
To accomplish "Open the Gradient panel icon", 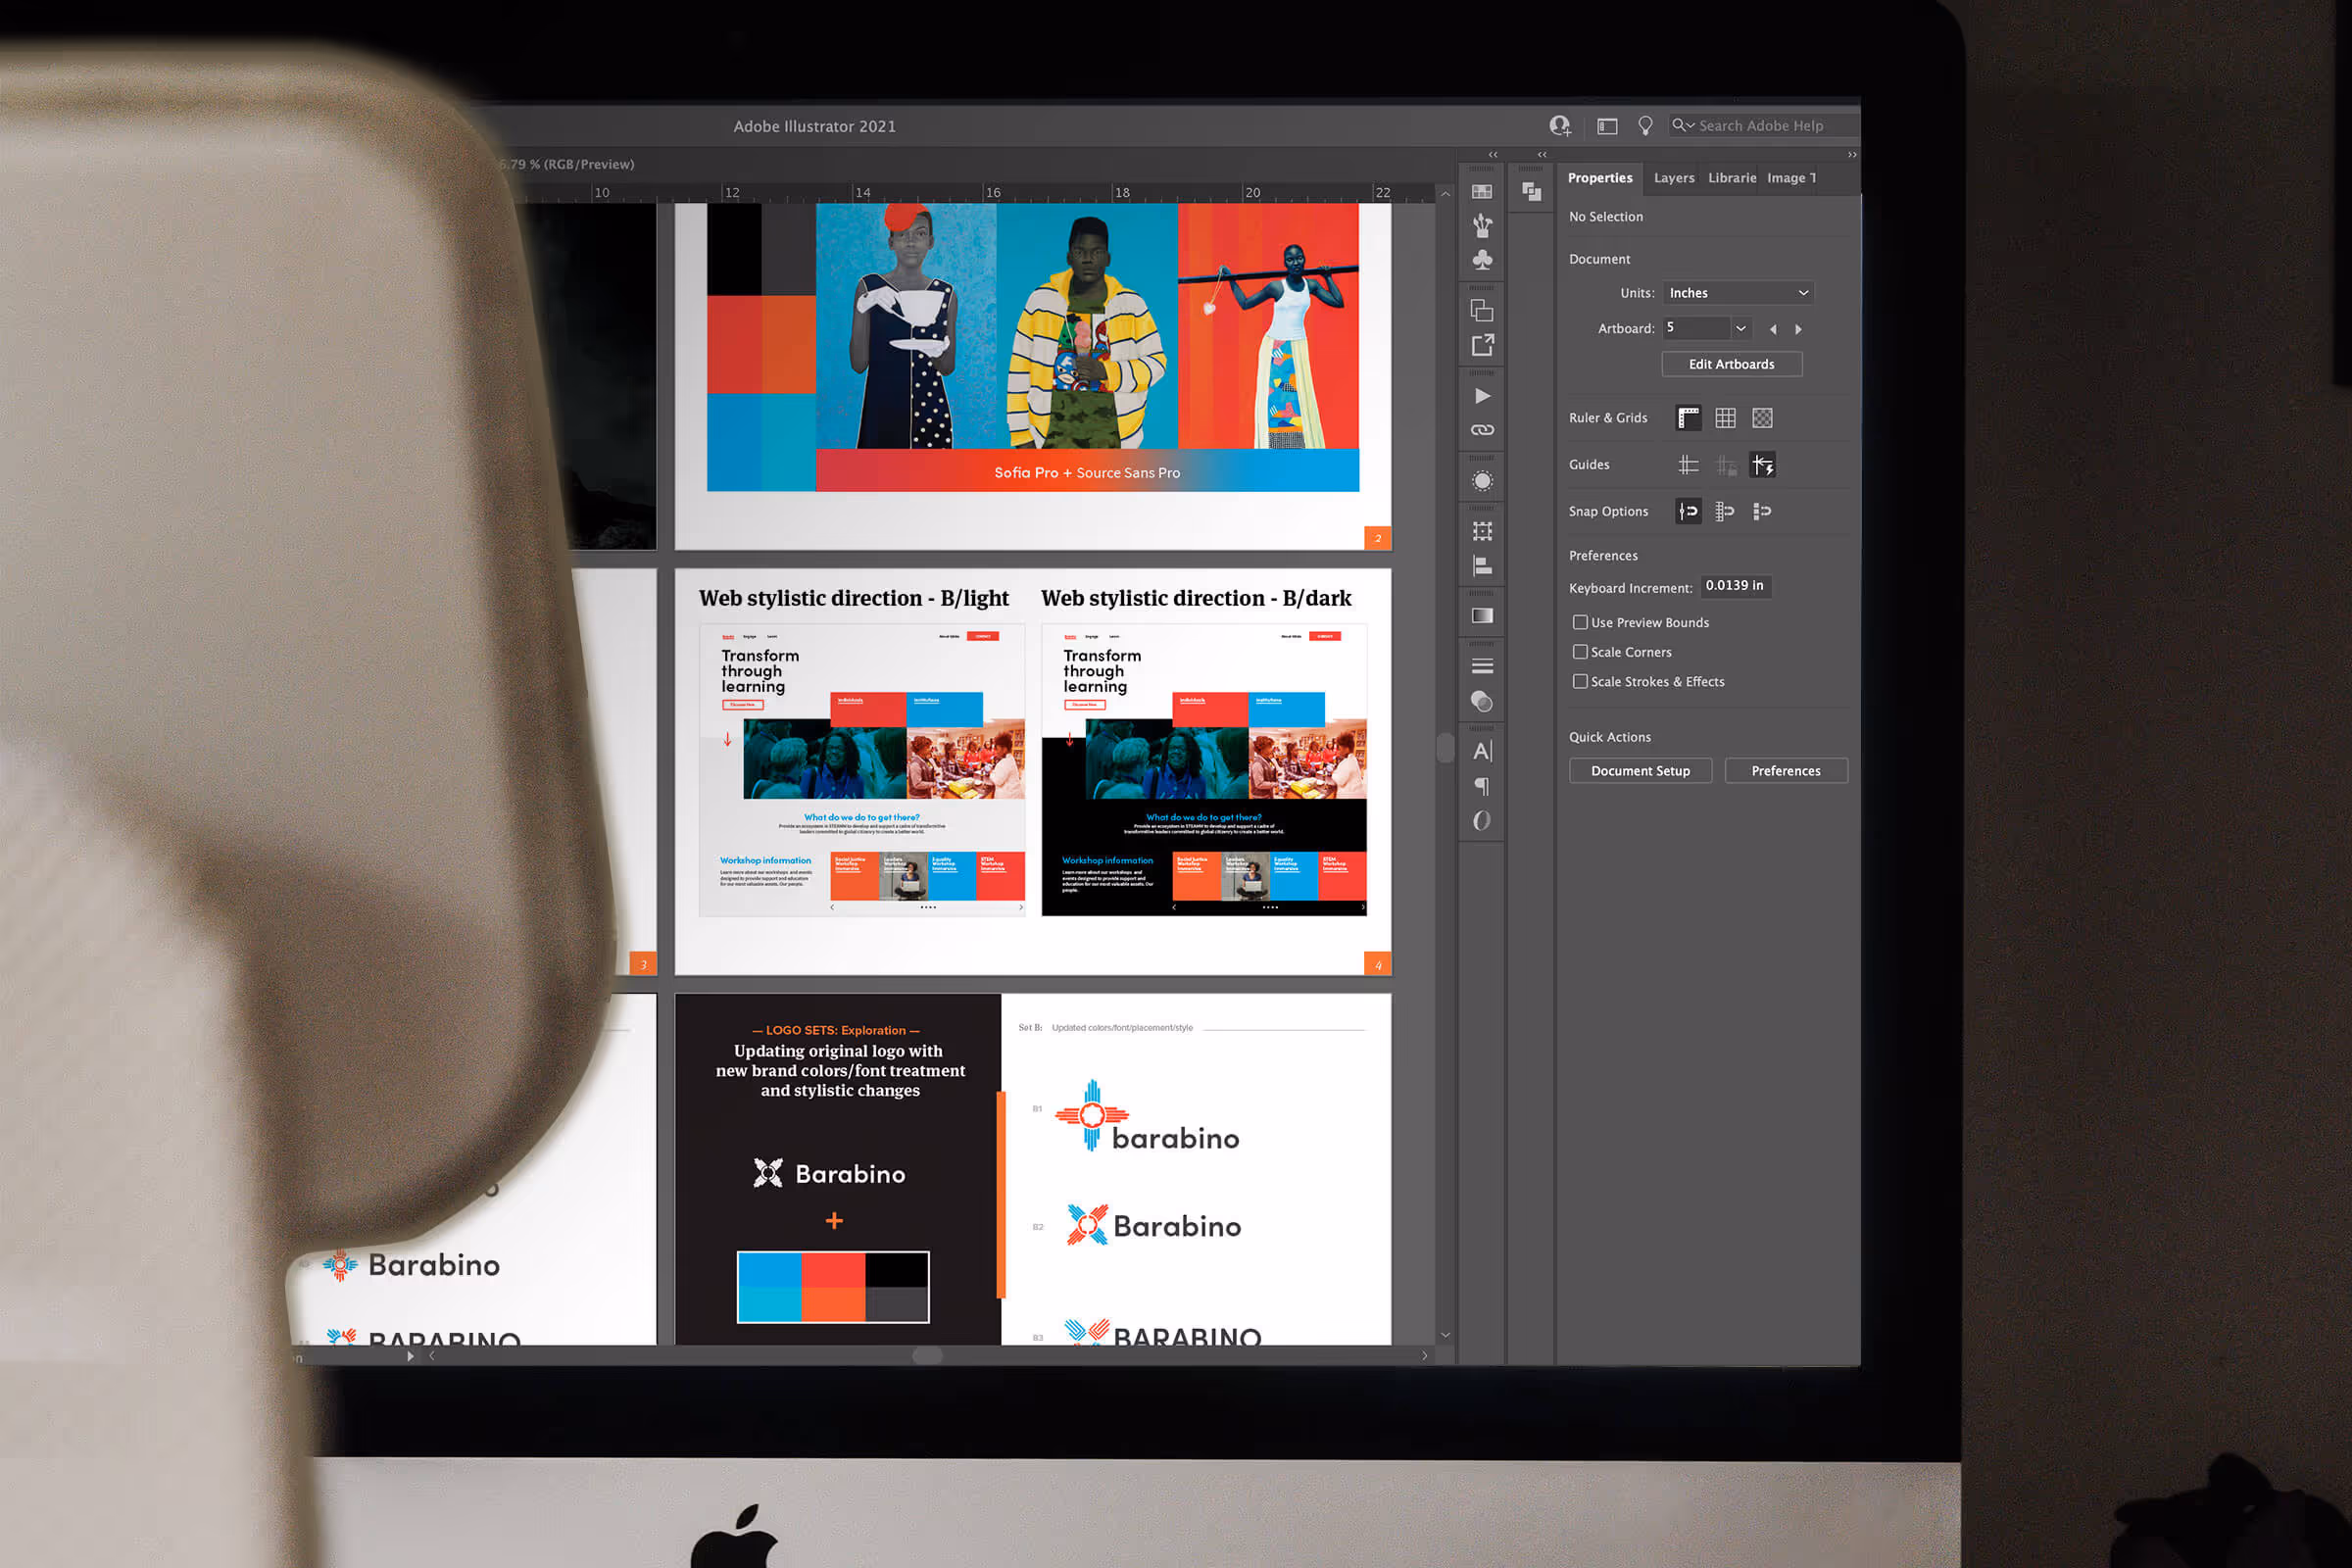I will (x=1482, y=616).
